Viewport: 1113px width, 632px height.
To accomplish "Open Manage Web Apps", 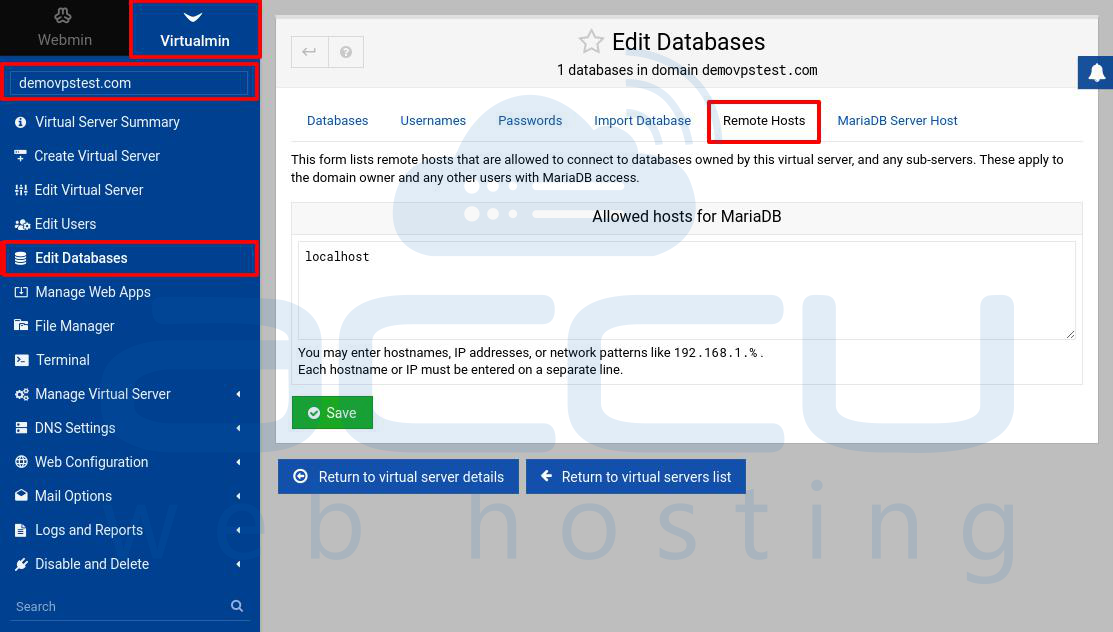I will [93, 293].
